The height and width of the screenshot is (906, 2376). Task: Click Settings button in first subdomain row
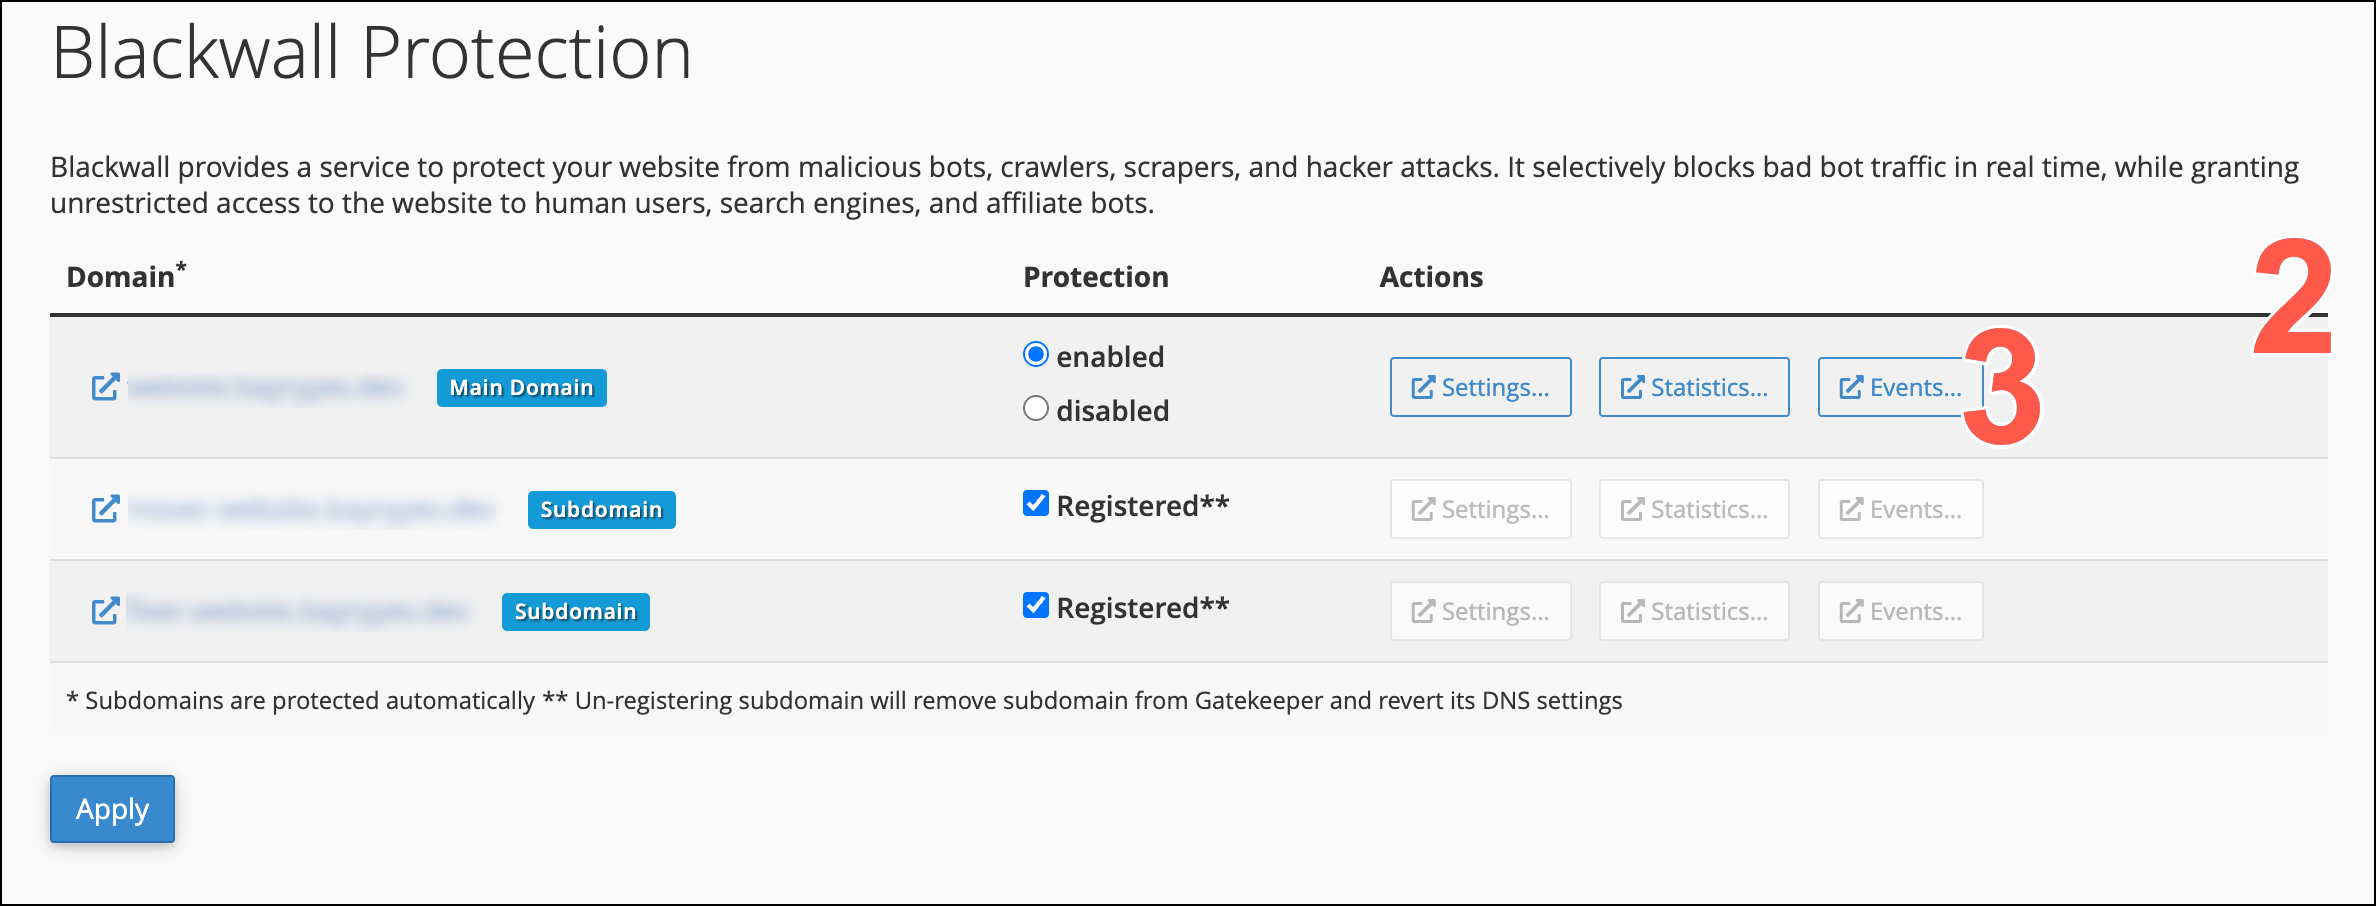pyautogui.click(x=1480, y=509)
